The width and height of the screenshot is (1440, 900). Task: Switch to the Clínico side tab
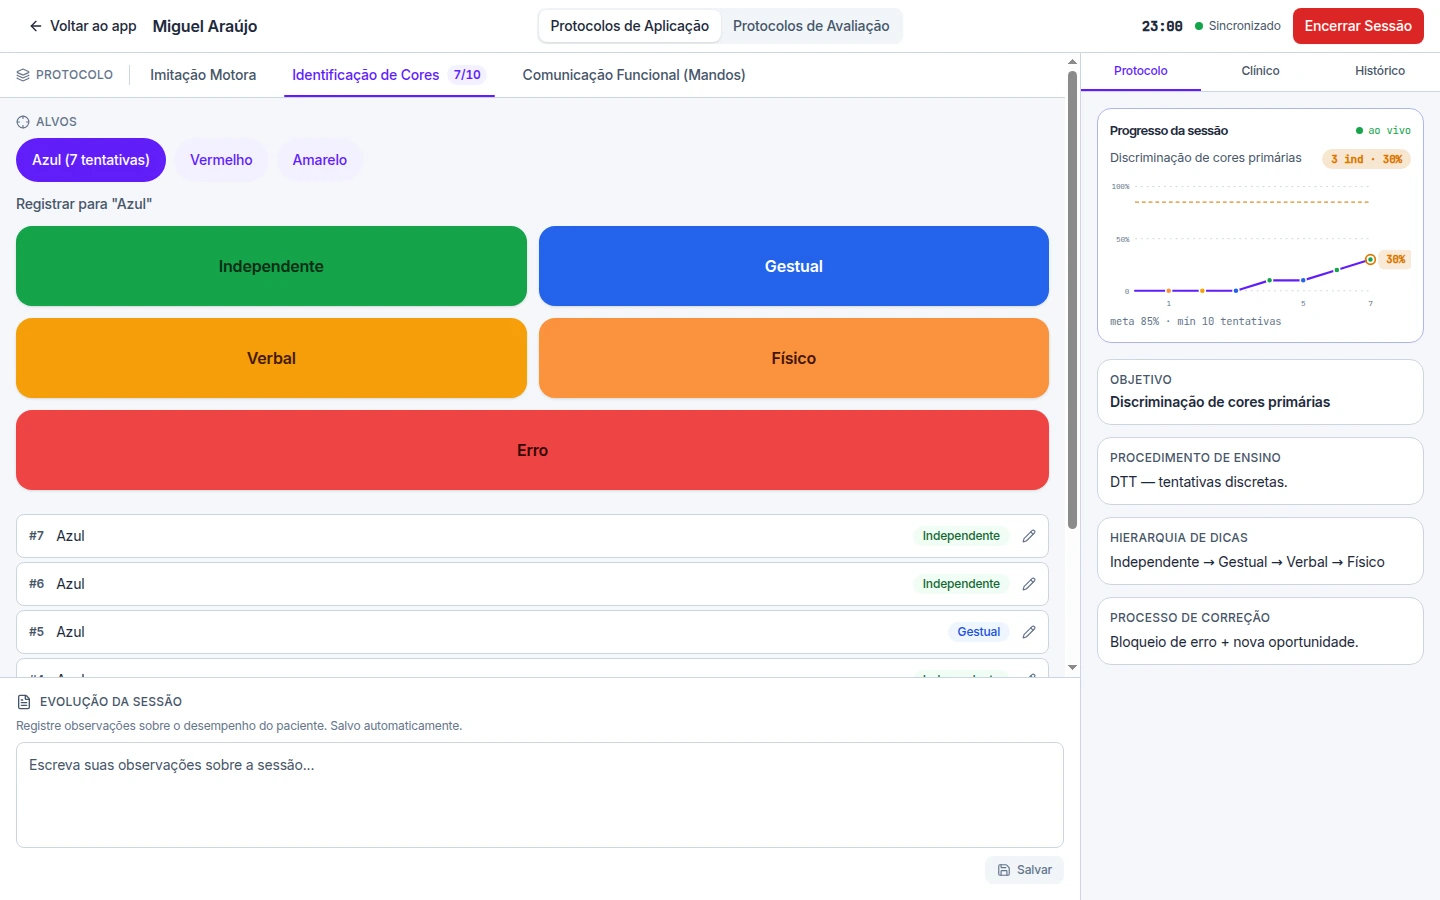(x=1260, y=71)
